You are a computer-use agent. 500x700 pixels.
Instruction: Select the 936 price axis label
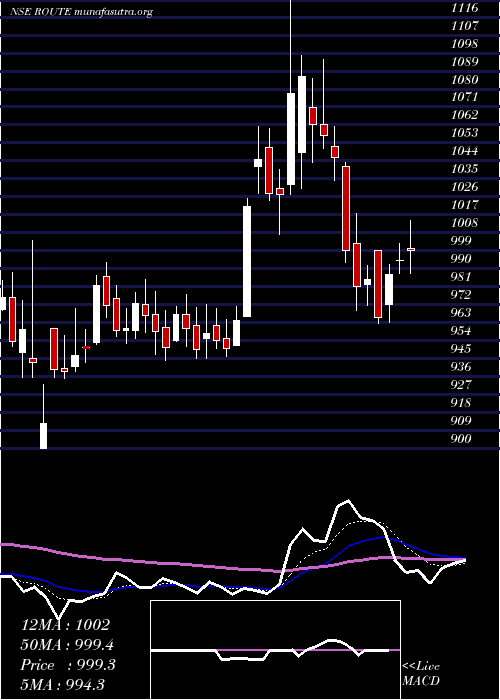(x=462, y=367)
